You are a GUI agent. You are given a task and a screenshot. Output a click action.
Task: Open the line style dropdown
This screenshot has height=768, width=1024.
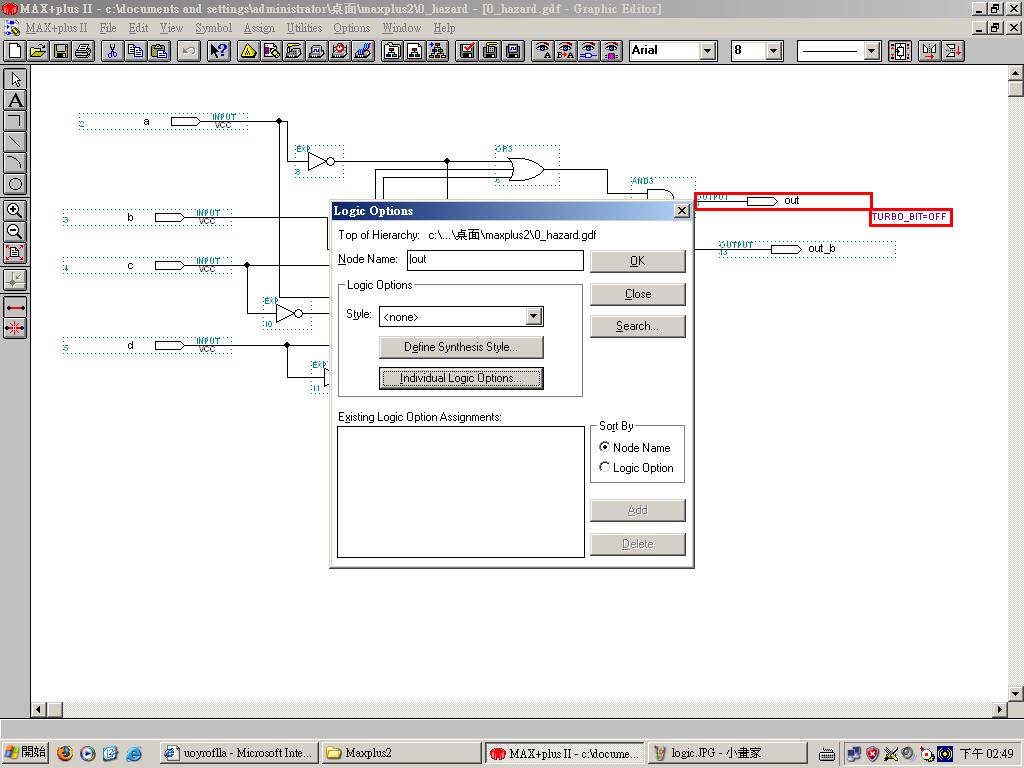(x=871, y=51)
